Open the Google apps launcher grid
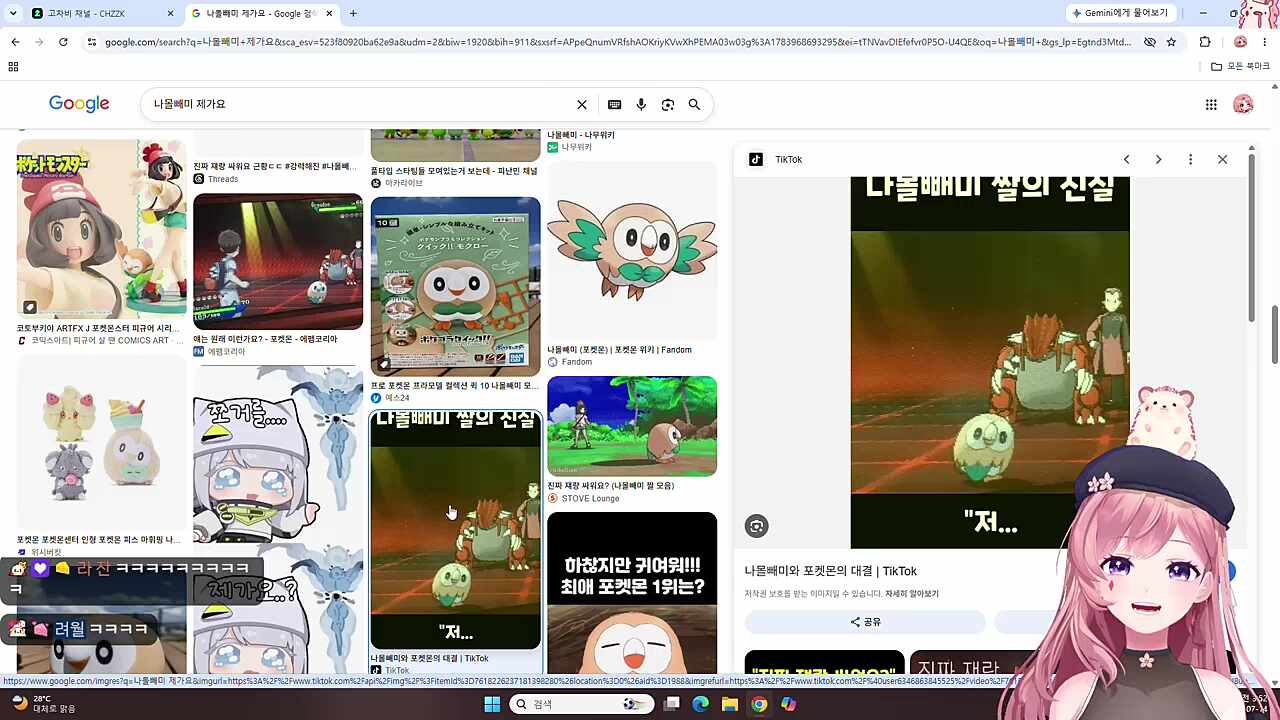1280x720 pixels. tap(1211, 104)
